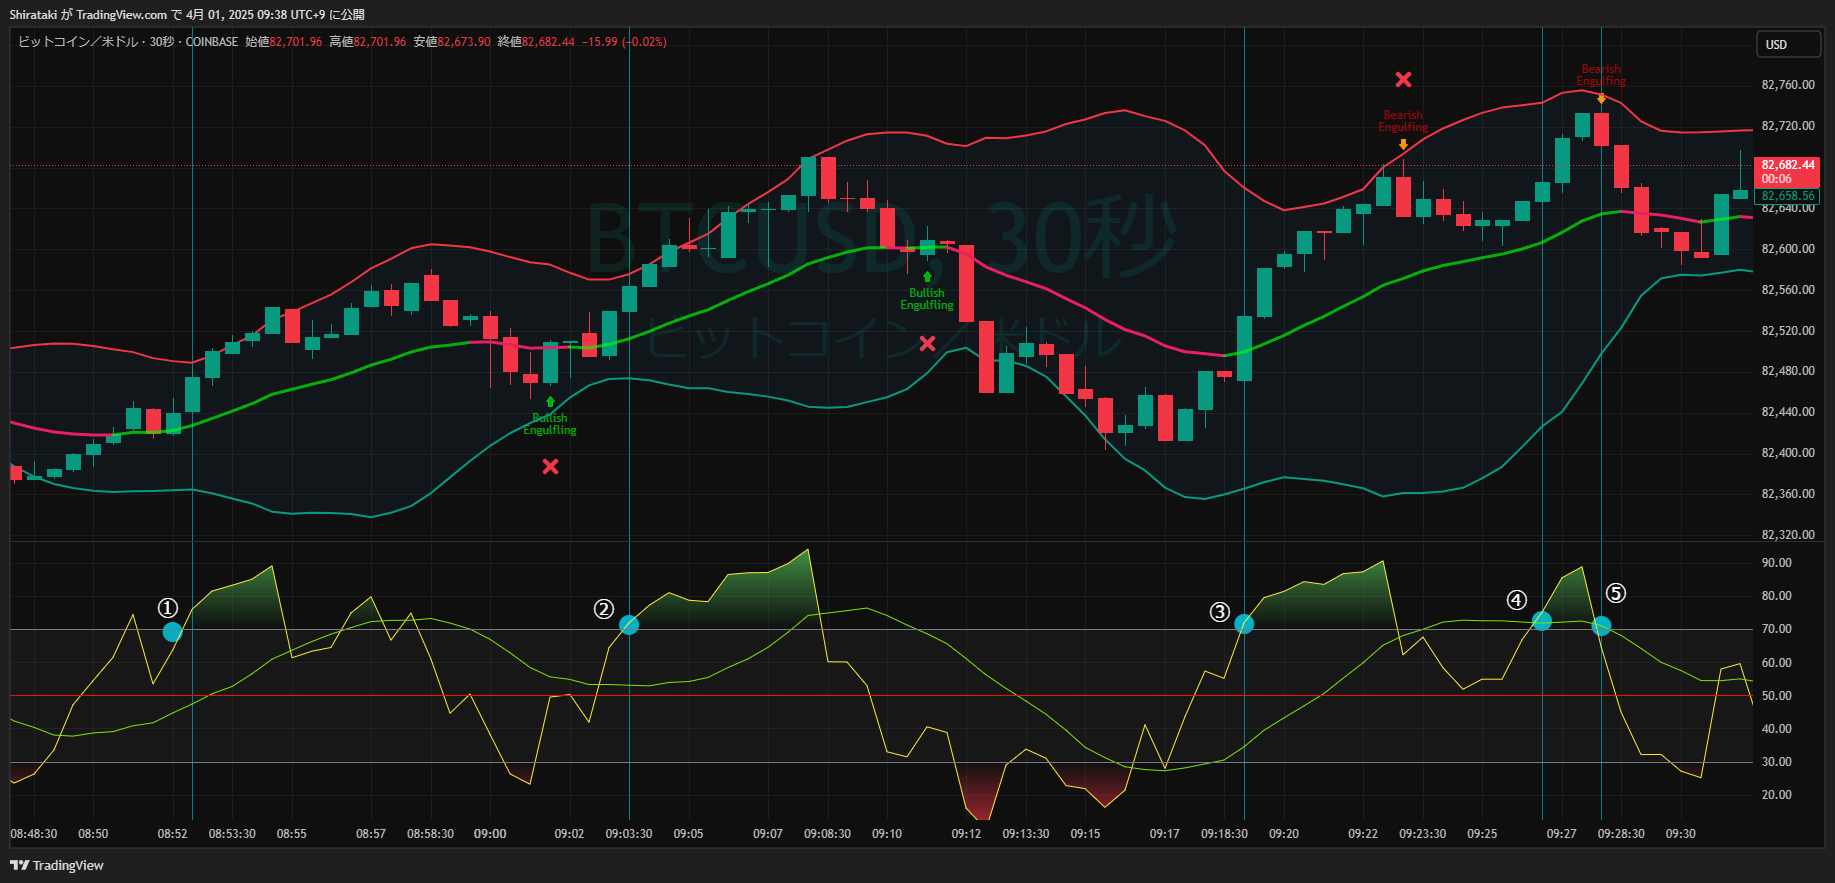
Task: Click the 82,760.00 price axis label
Action: (x=1788, y=85)
